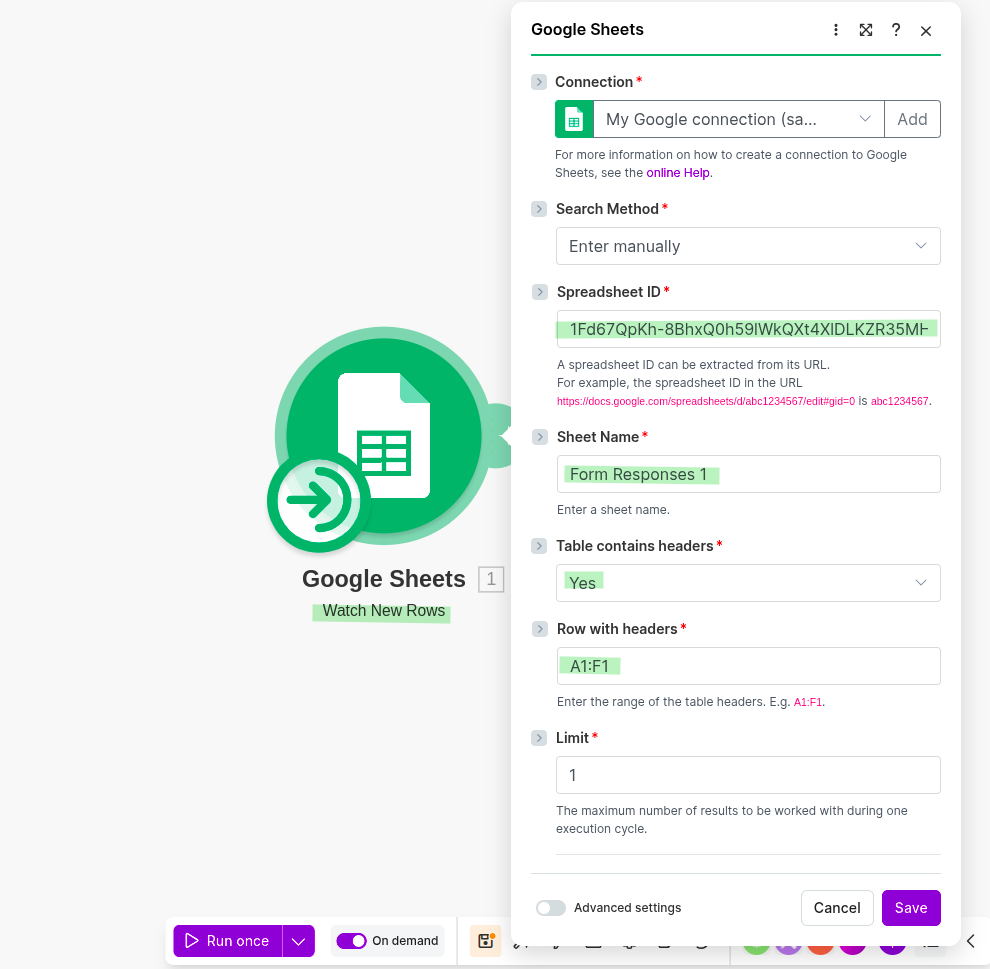Collapse the bottom toolbar with the left chevron

(x=970, y=941)
